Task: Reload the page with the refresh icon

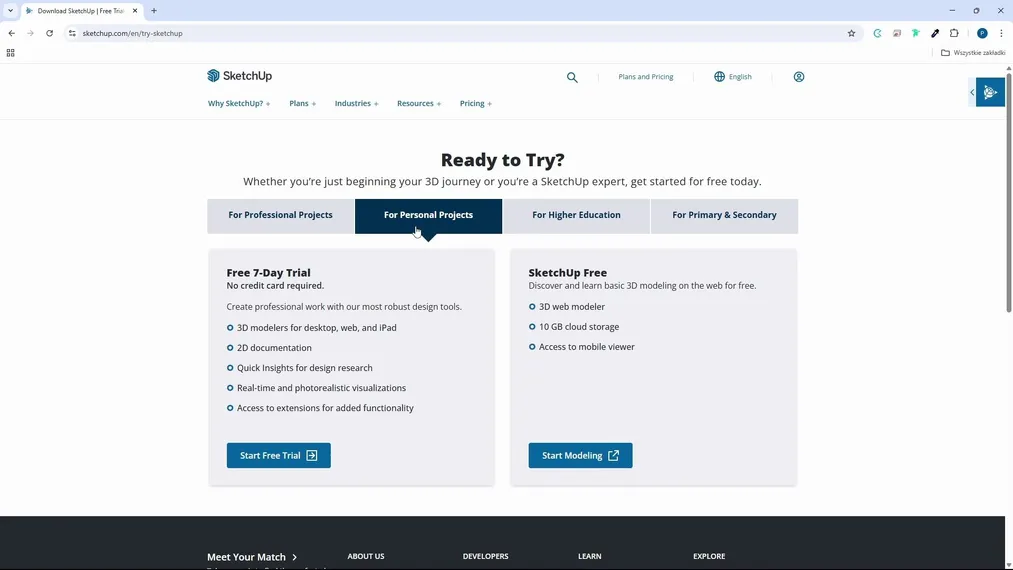Action: (x=49, y=33)
